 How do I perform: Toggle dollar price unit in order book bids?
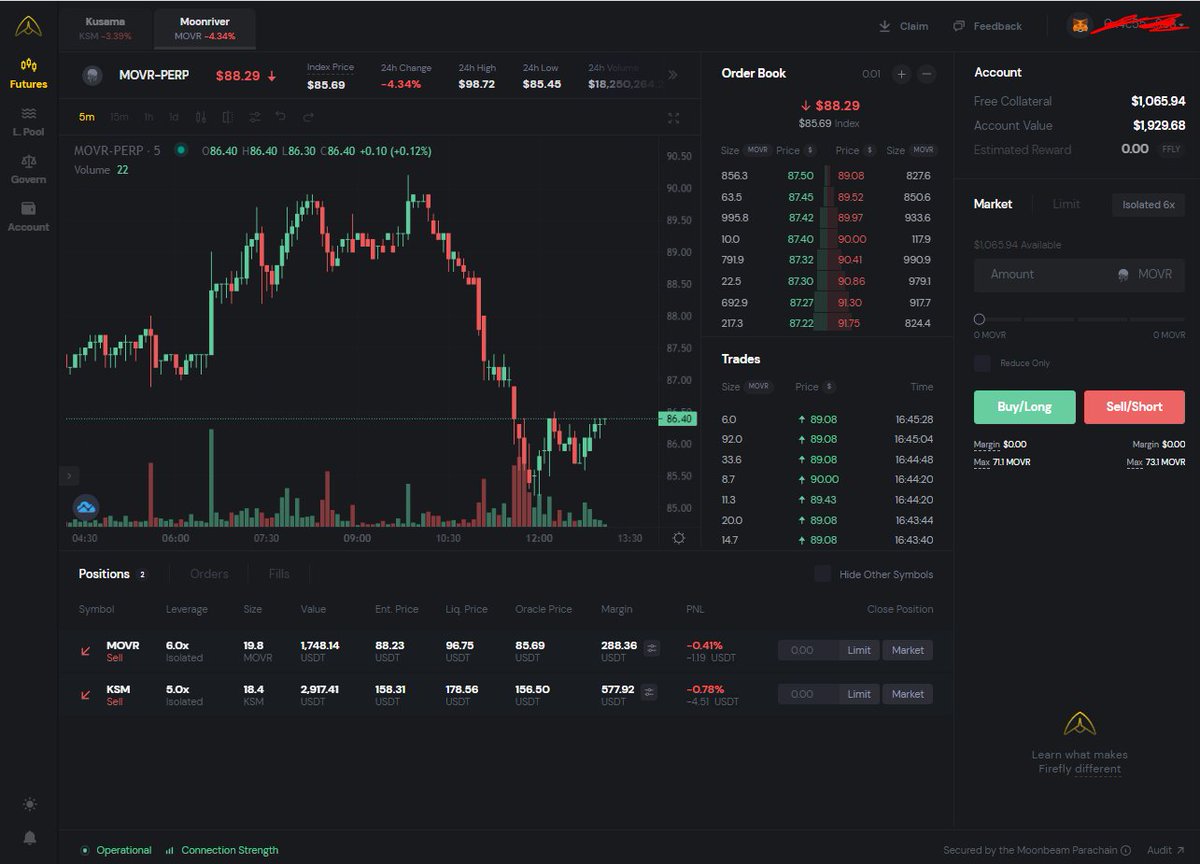click(811, 150)
